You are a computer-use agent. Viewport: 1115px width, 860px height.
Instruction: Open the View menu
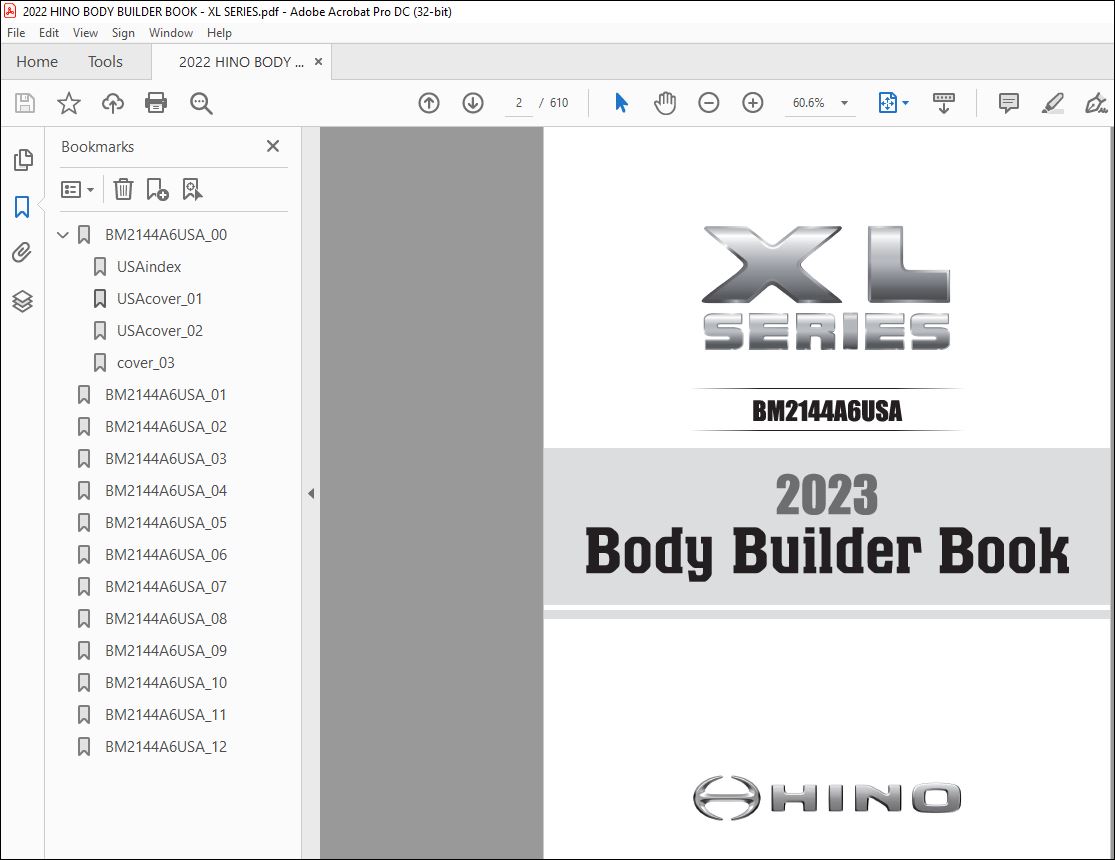(x=85, y=33)
